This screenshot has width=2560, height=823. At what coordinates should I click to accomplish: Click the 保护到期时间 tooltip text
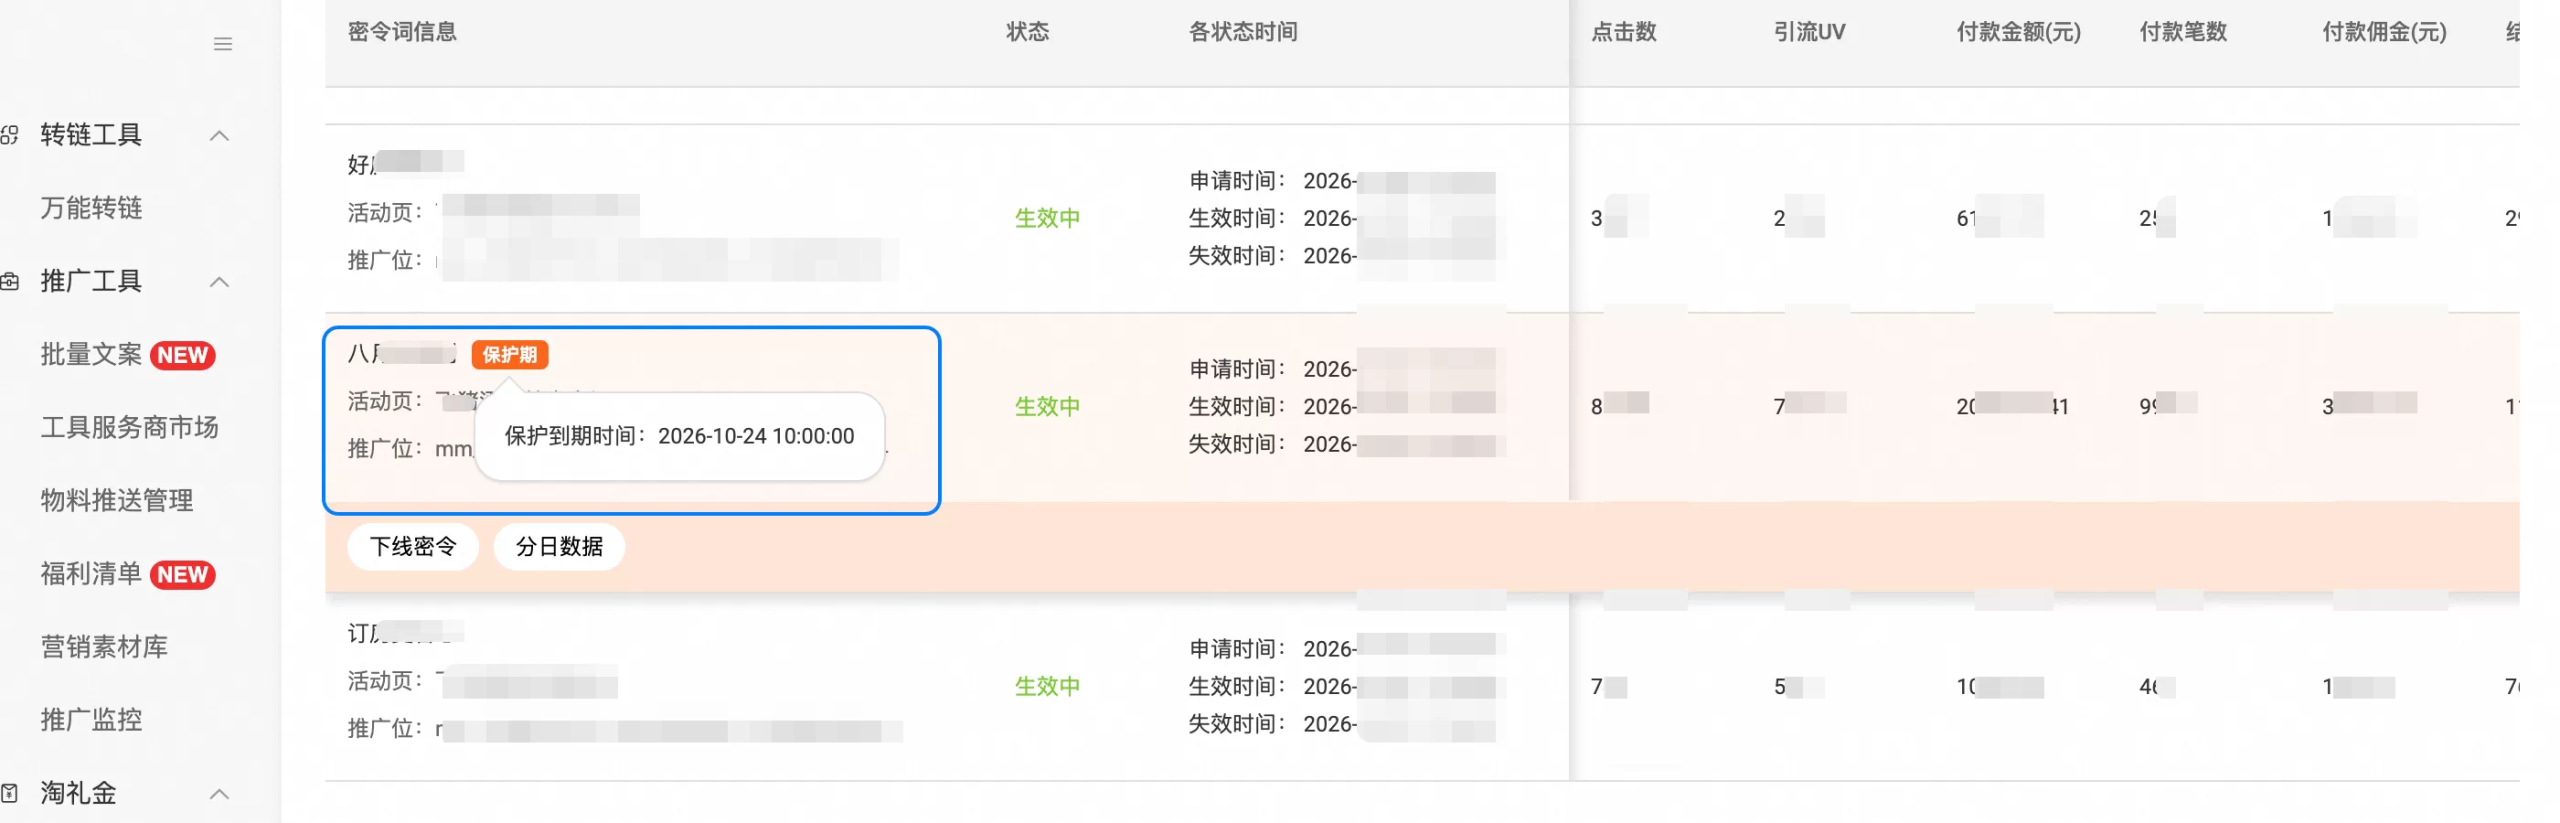point(679,436)
